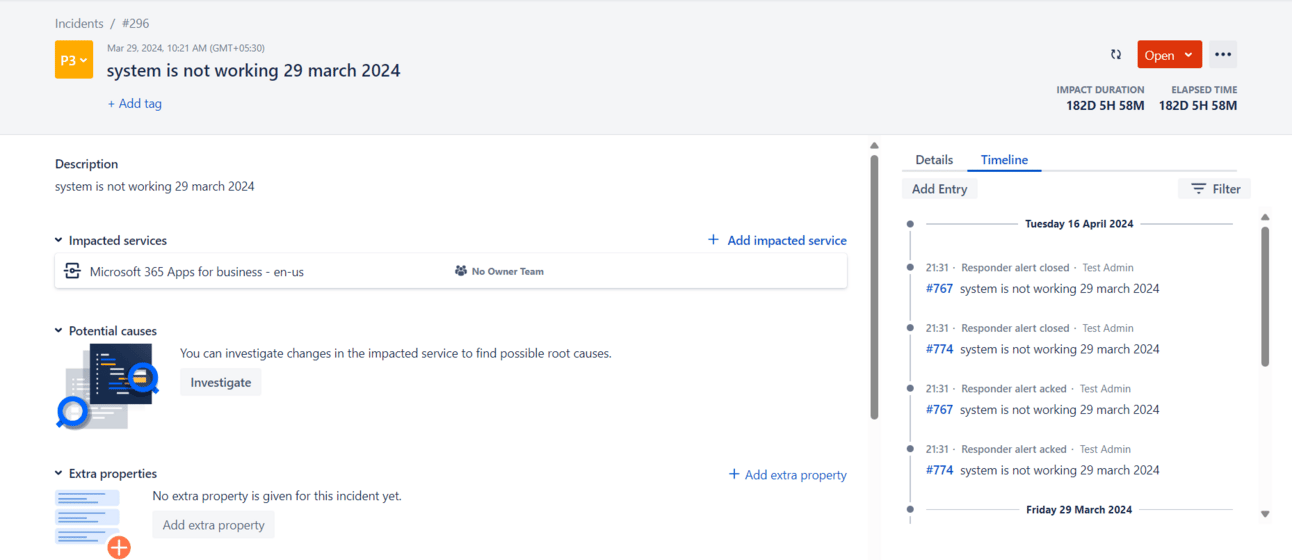
Task: Click the refresh icon beside Open status
Action: tap(1116, 55)
